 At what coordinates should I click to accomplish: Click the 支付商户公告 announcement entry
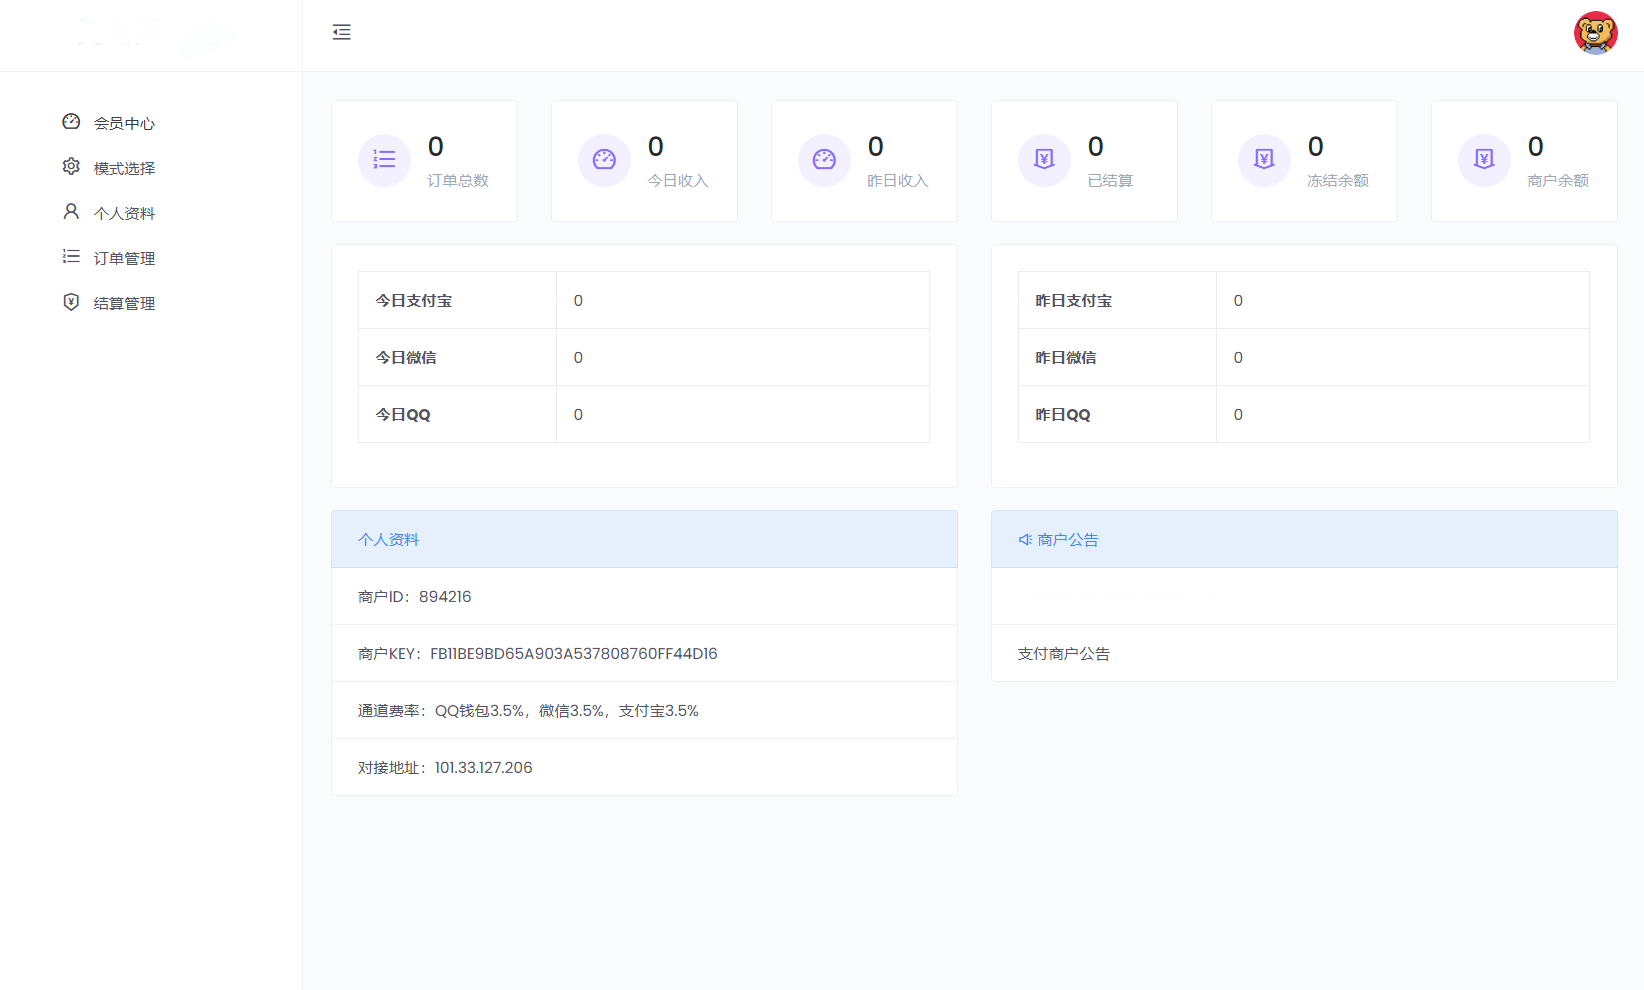[x=1064, y=654]
